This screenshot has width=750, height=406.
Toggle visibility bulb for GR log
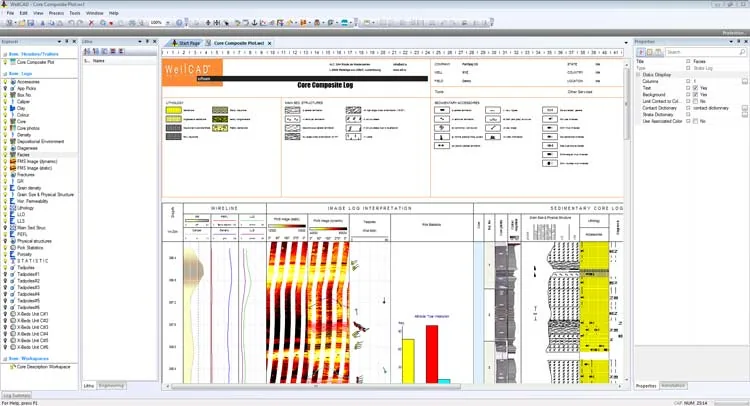coord(6,181)
